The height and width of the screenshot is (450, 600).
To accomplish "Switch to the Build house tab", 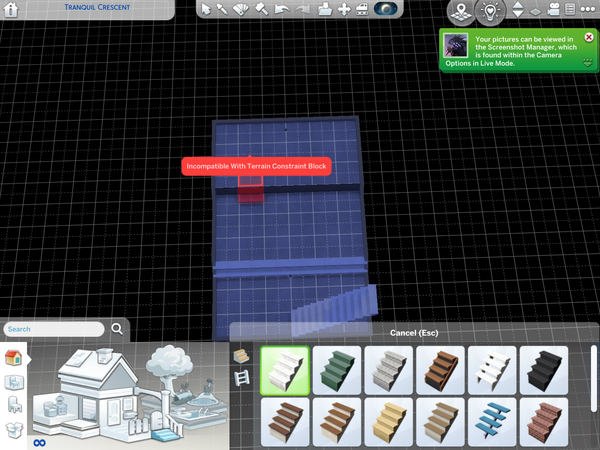I will (13, 358).
